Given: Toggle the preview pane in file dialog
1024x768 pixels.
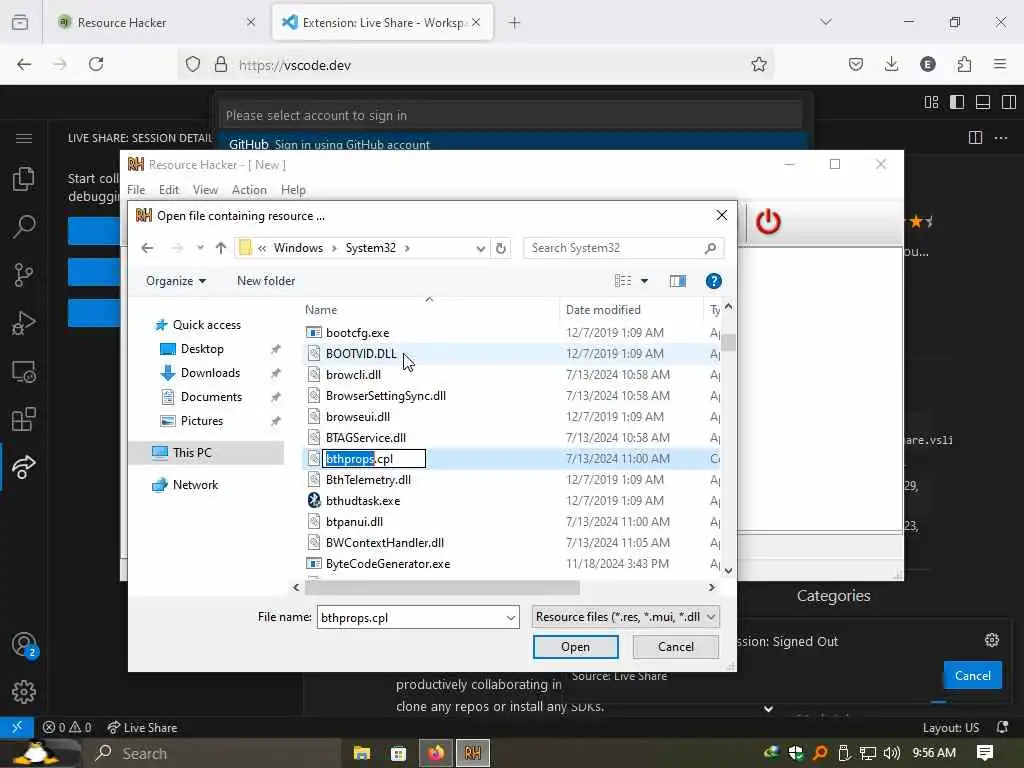Looking at the screenshot, I should (678, 281).
